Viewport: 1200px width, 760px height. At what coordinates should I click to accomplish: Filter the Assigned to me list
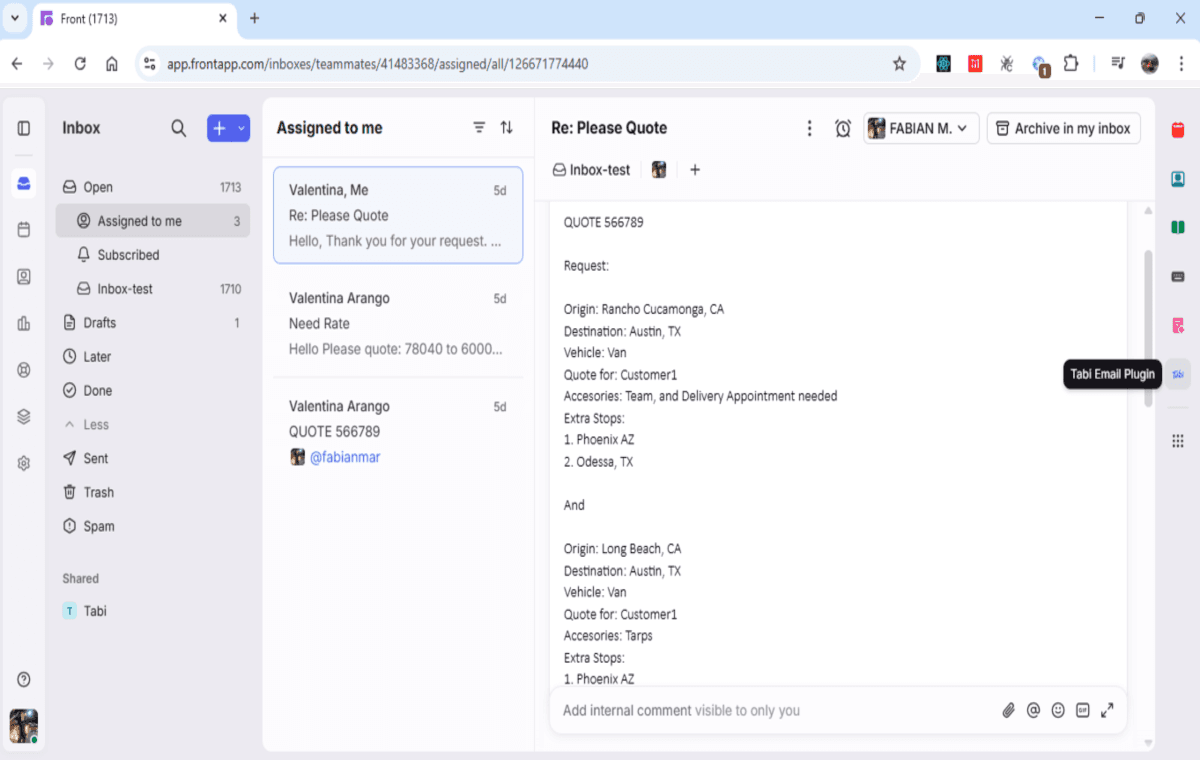tap(479, 128)
